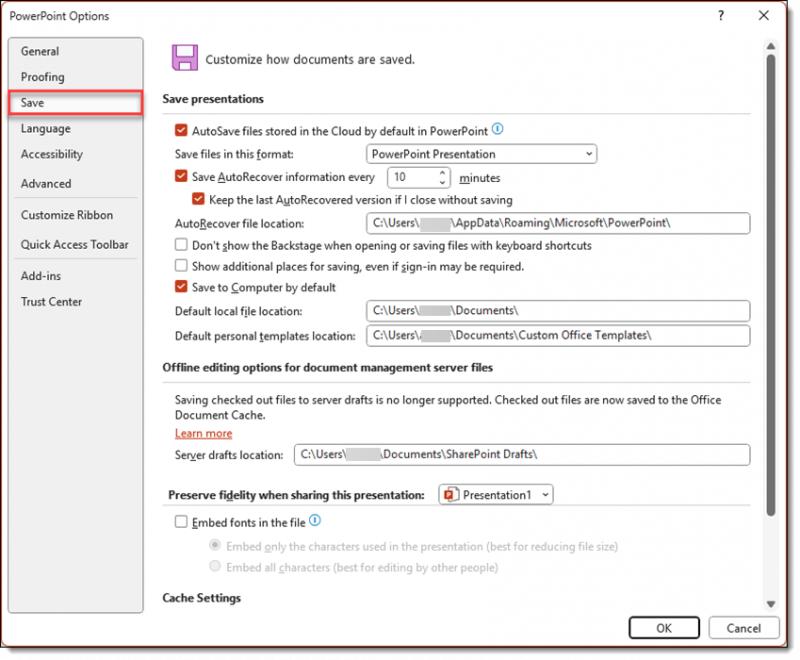This screenshot has width=800, height=660.
Task: Switch to the Trust Center category
Action: point(51,302)
